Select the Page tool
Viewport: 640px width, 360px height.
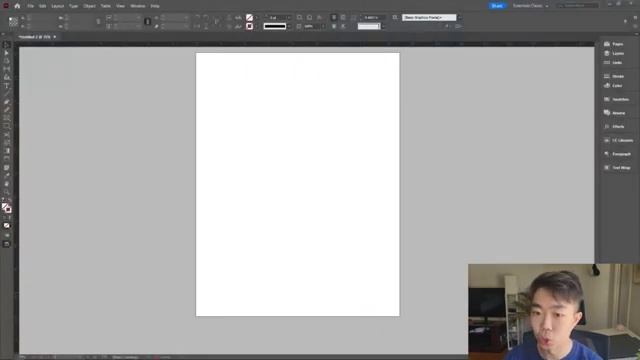coord(7,61)
